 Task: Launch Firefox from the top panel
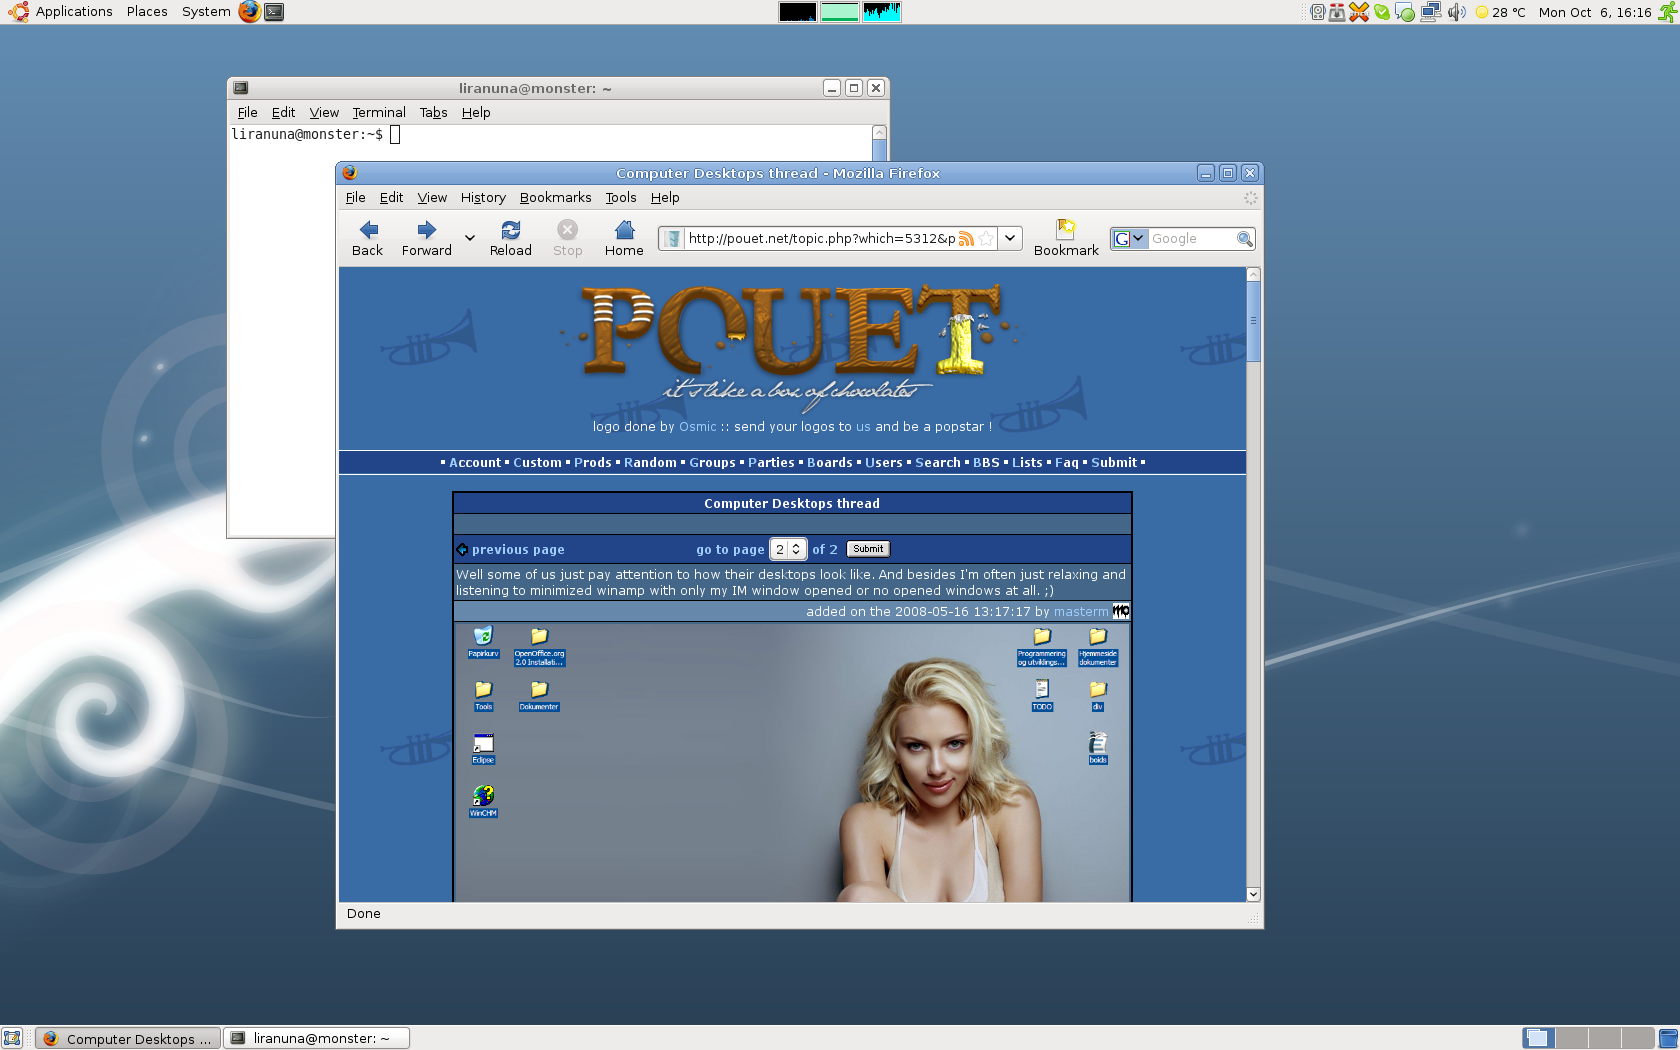(250, 12)
